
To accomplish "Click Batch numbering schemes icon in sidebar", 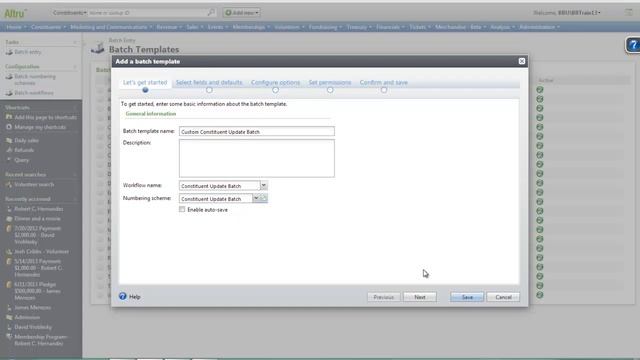I will pyautogui.click(x=9, y=76).
